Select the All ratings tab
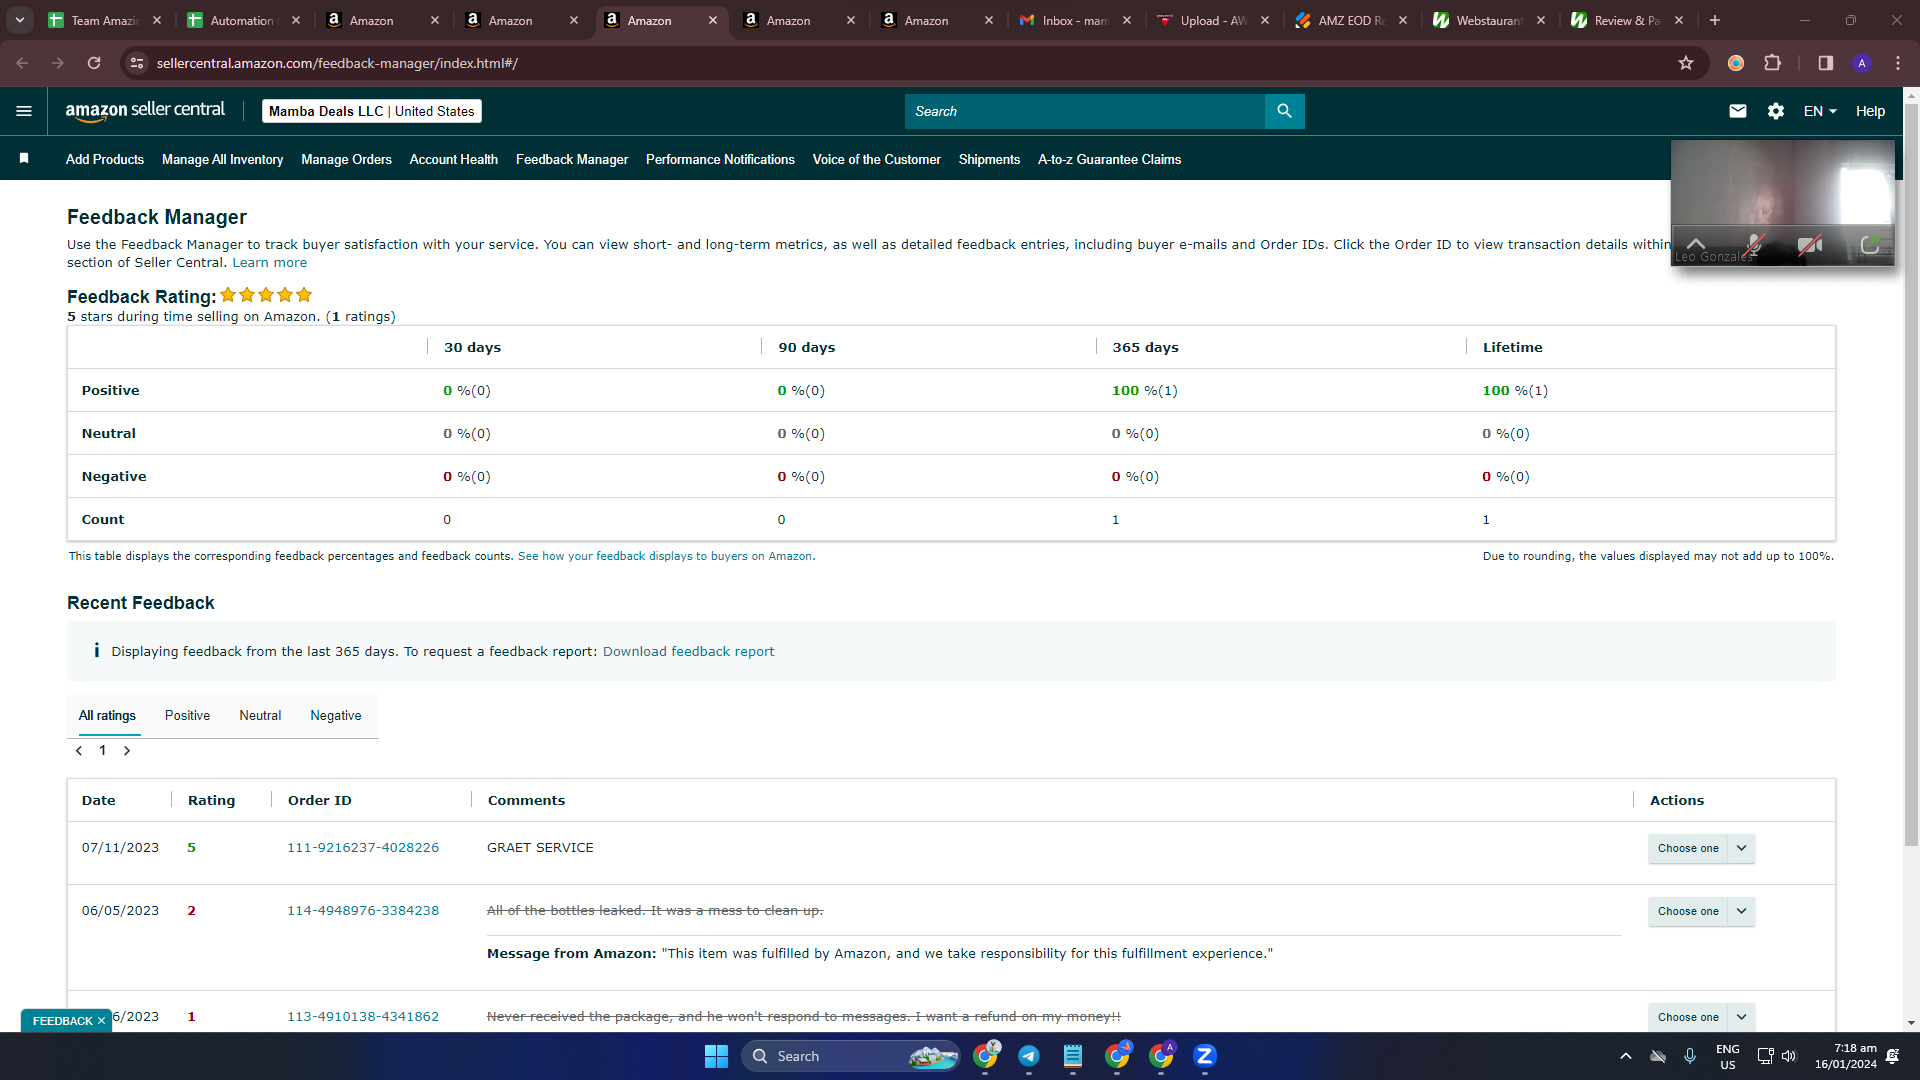Image resolution: width=1920 pixels, height=1080 pixels. click(x=107, y=716)
